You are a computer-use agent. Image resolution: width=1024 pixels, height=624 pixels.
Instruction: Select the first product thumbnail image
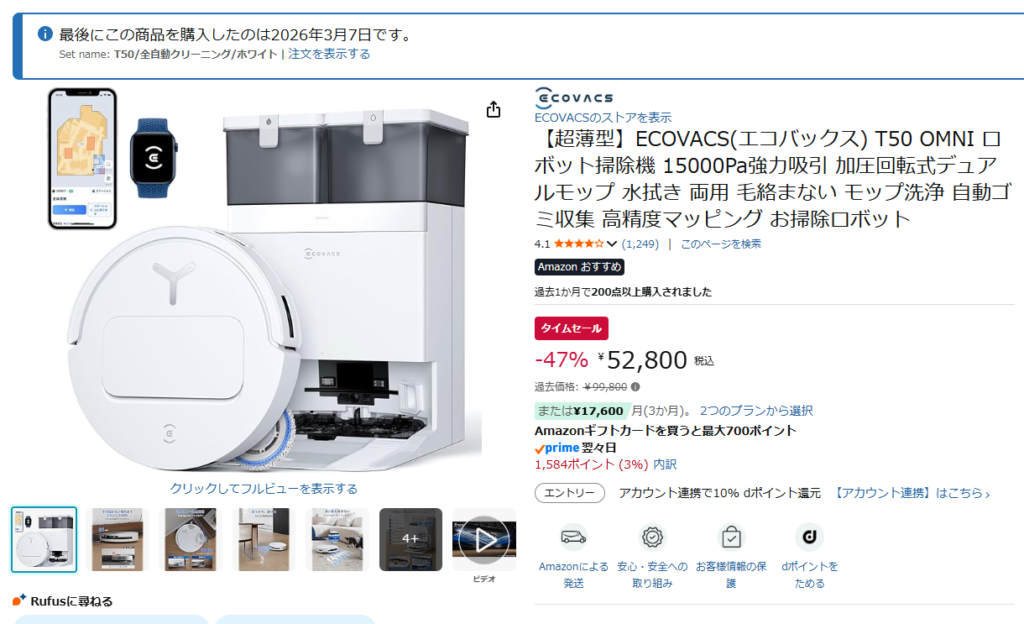pyautogui.click(x=44, y=540)
